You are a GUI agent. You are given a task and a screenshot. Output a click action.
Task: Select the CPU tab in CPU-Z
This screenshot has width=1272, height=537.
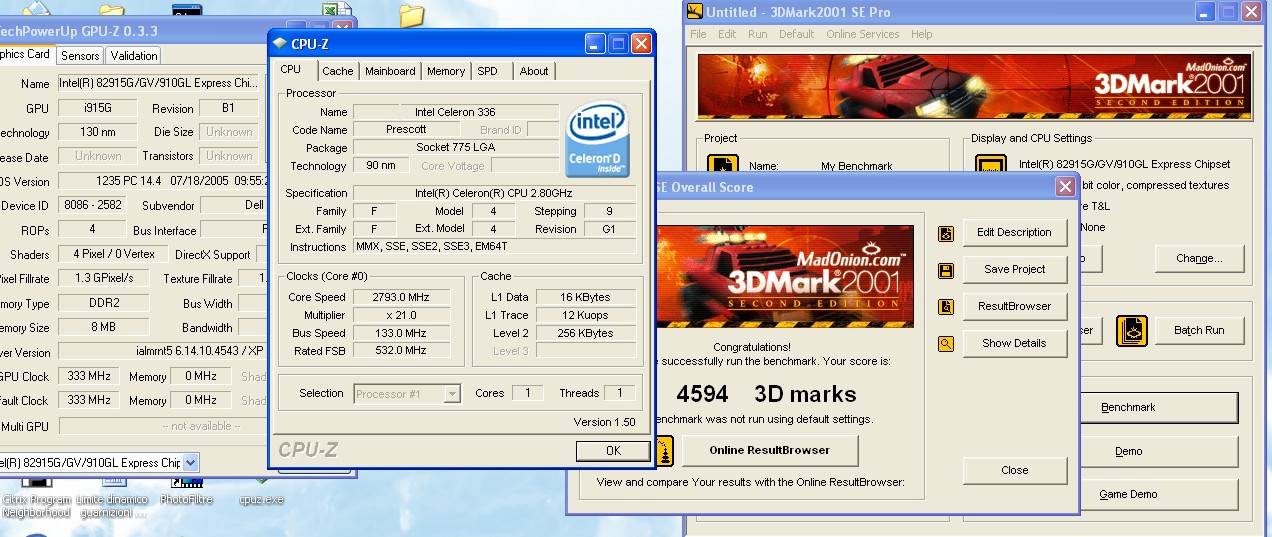[290, 69]
